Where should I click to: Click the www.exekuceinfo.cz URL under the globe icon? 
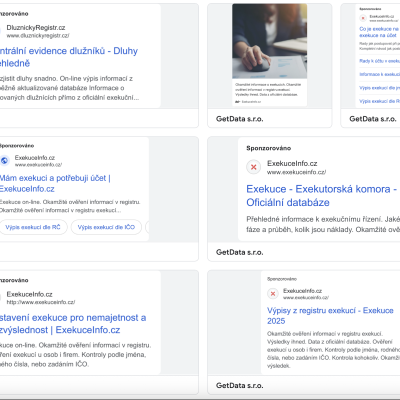[38, 165]
